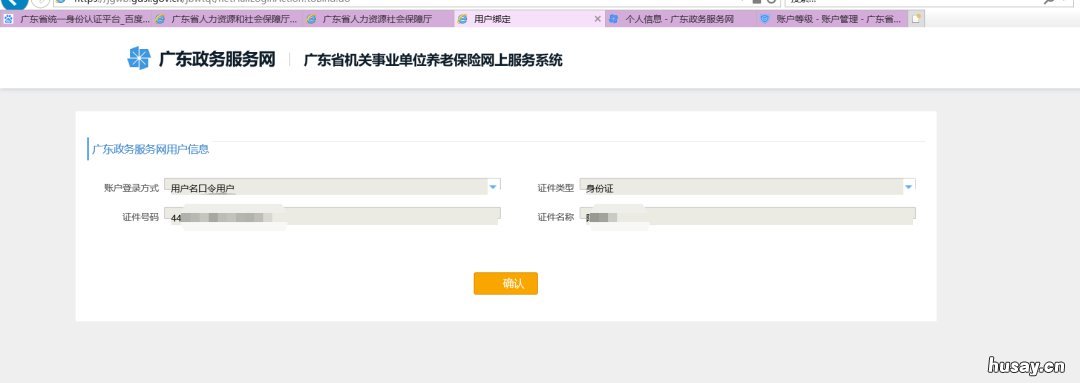Click the favicon on 个人信息 tab
Viewport: 1080px width, 383px height.
coord(614,19)
